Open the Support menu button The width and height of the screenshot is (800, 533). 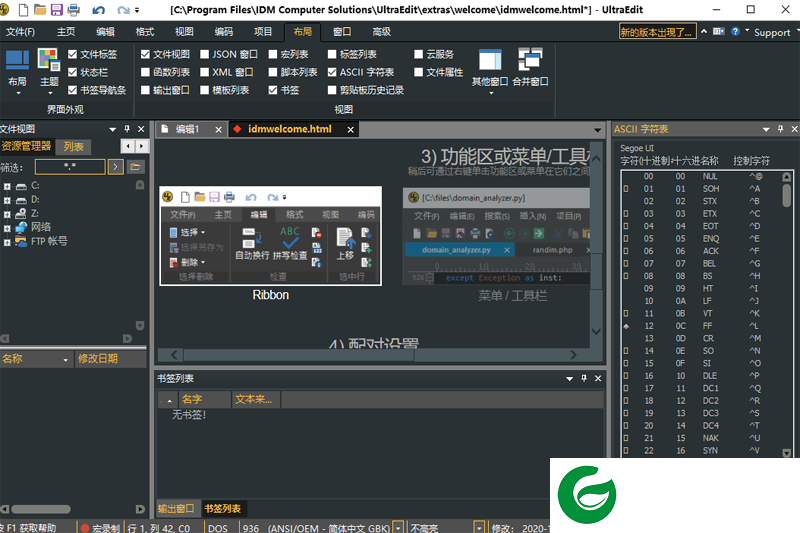pyautogui.click(x=772, y=32)
